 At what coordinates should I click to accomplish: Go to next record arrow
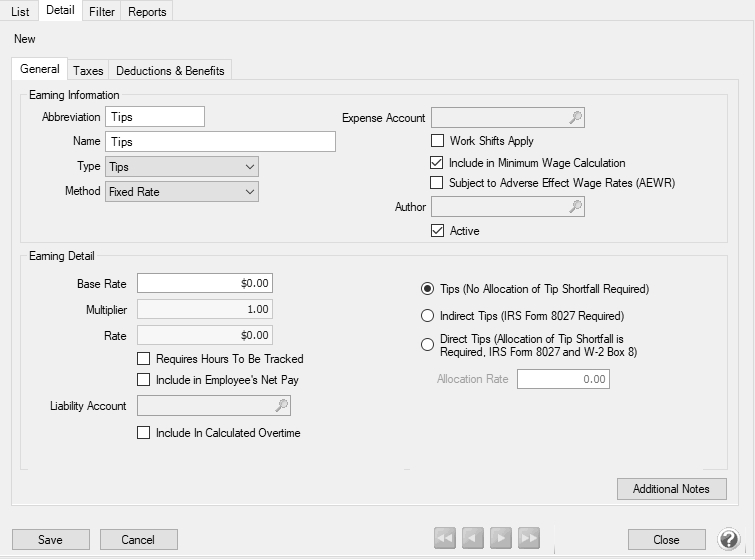[501, 538]
